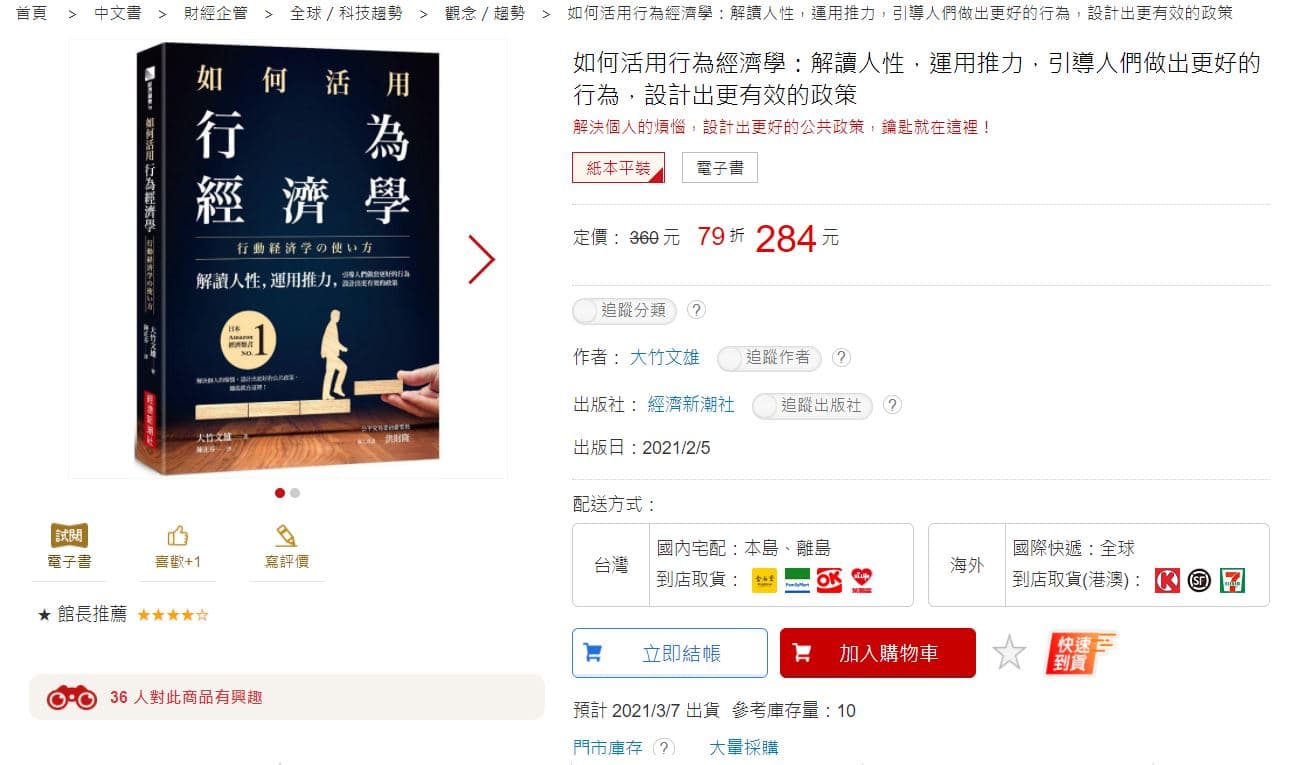Click the 快速到貨 badge icon
This screenshot has width=1309, height=765.
click(x=1079, y=653)
